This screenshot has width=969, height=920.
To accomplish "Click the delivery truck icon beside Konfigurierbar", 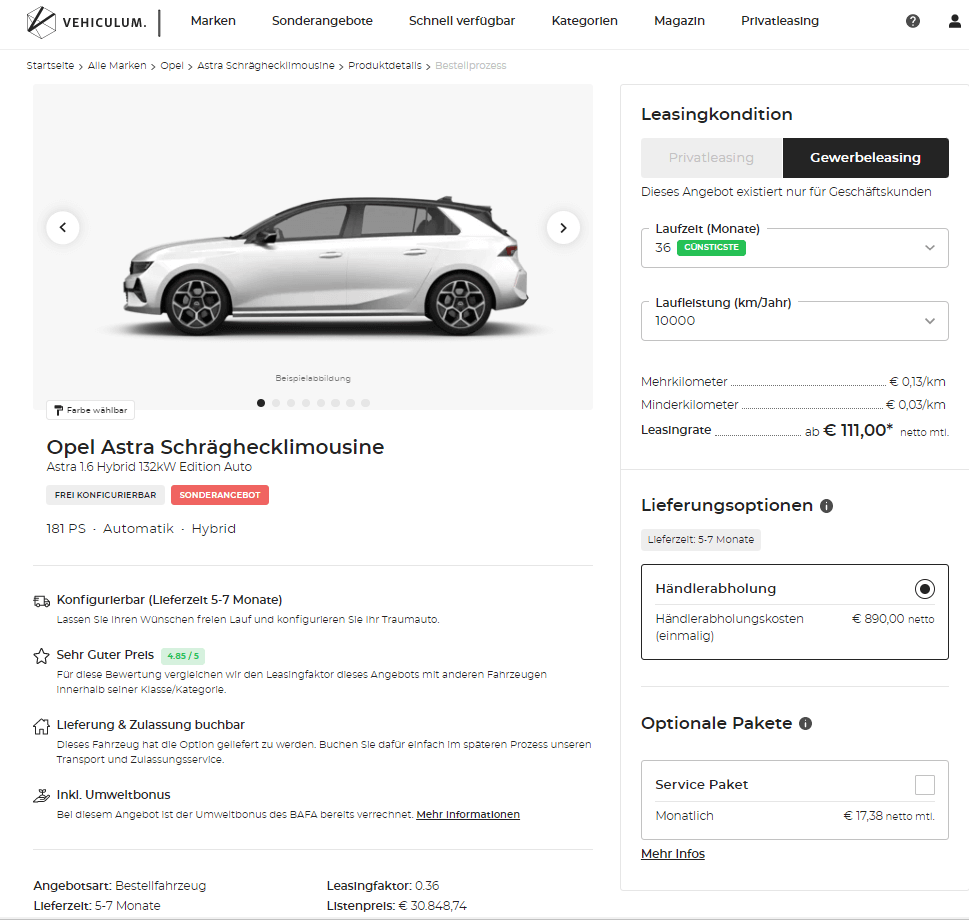I will [41, 601].
